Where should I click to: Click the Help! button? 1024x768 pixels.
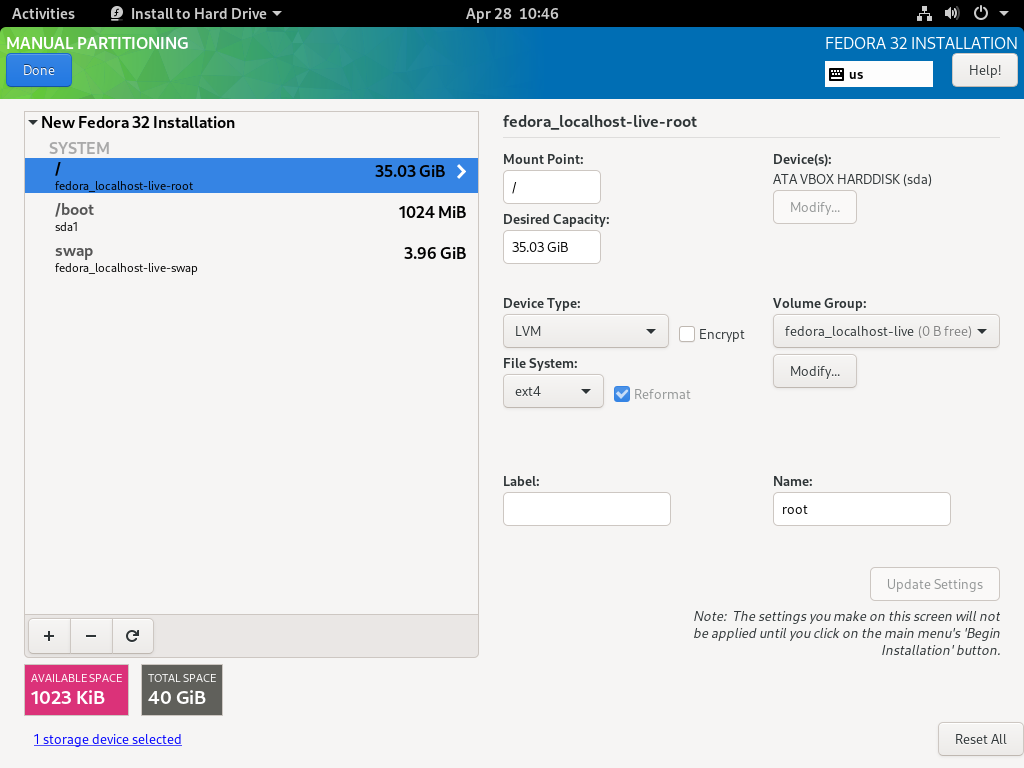(x=984, y=70)
